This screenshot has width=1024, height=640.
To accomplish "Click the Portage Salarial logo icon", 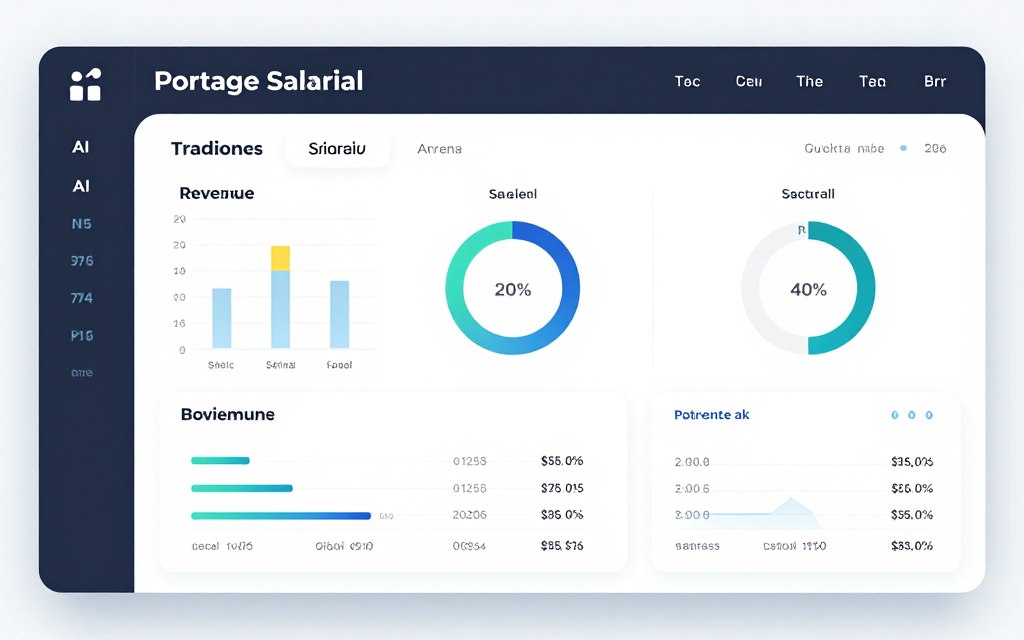I will [85, 84].
